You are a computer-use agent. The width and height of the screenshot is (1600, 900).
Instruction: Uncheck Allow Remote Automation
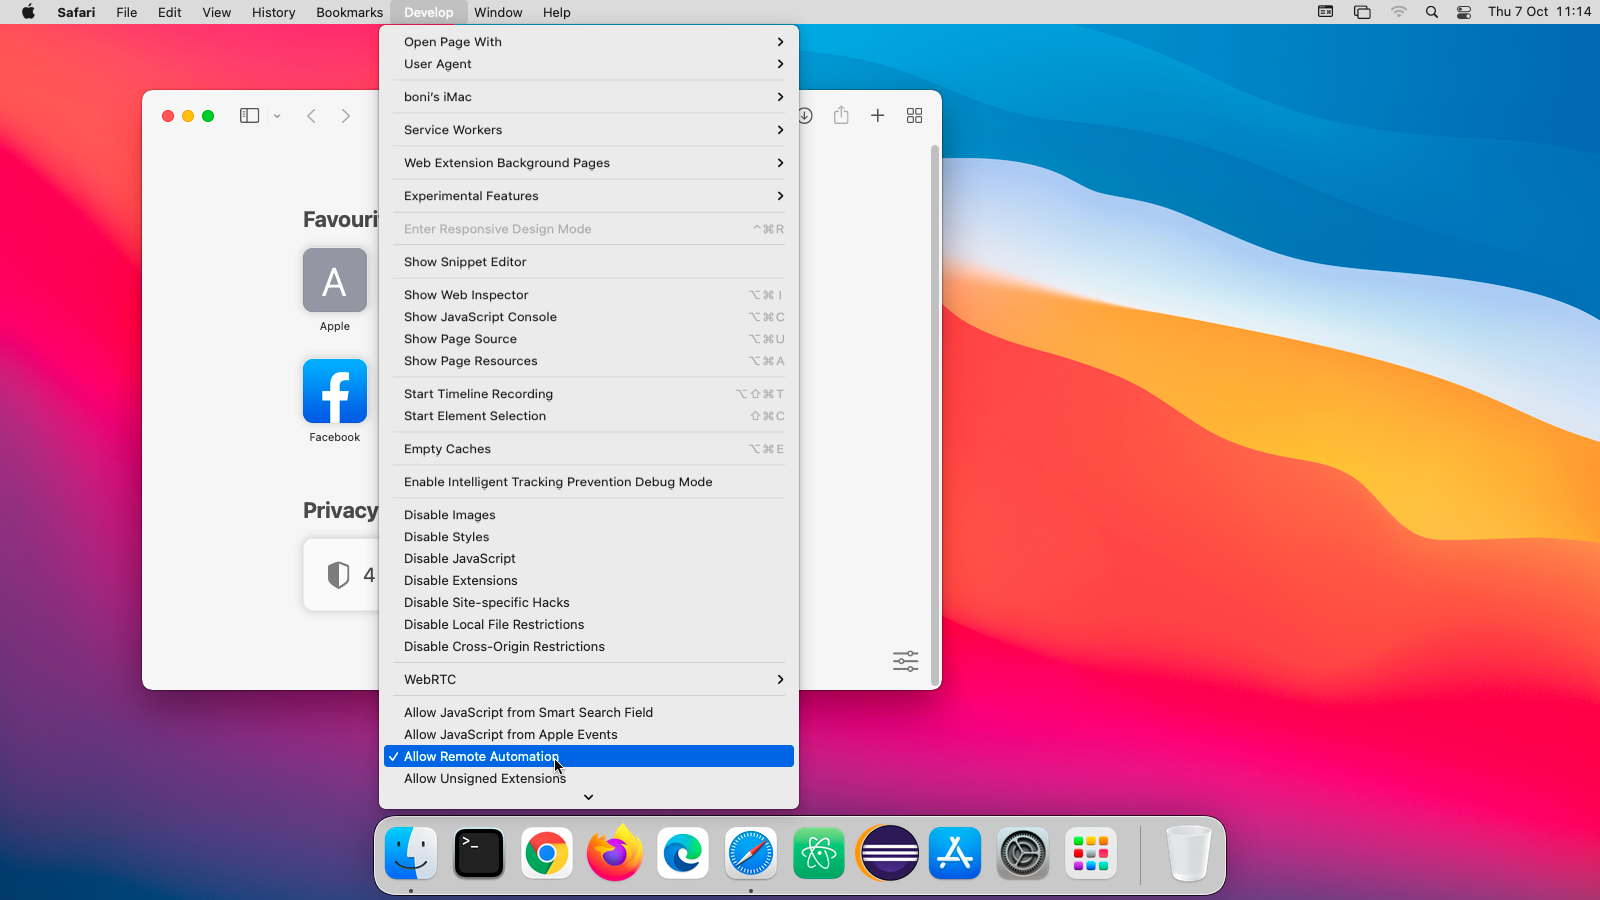point(481,757)
